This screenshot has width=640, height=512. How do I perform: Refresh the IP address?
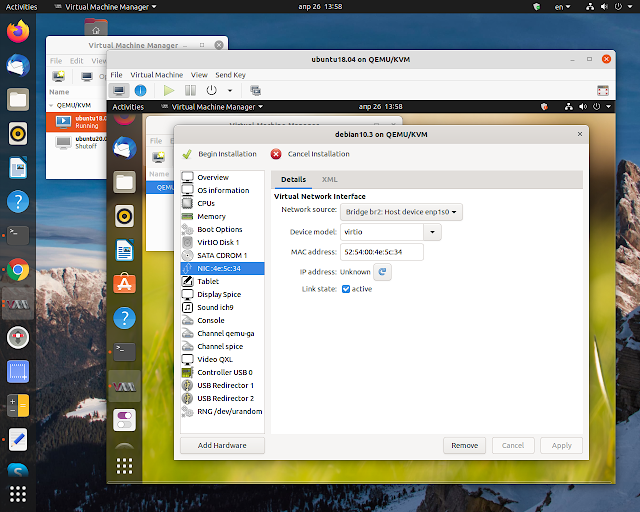pos(382,272)
